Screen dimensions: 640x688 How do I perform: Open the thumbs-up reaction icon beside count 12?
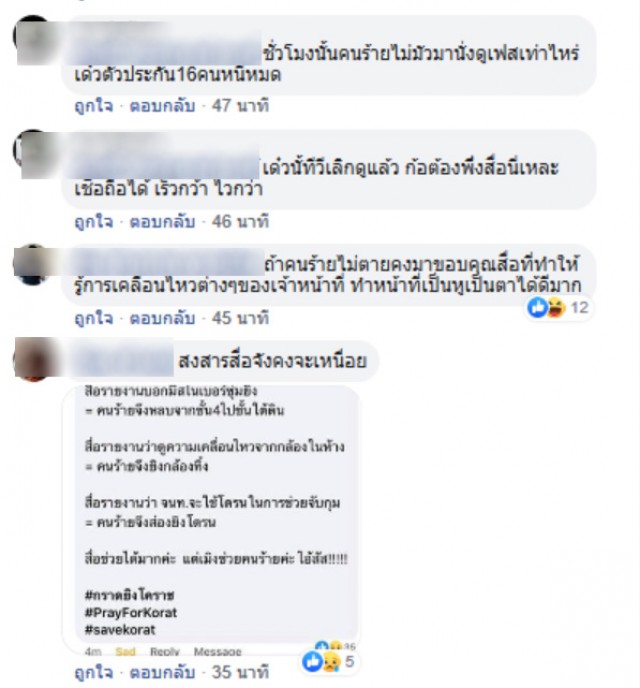click(x=536, y=308)
